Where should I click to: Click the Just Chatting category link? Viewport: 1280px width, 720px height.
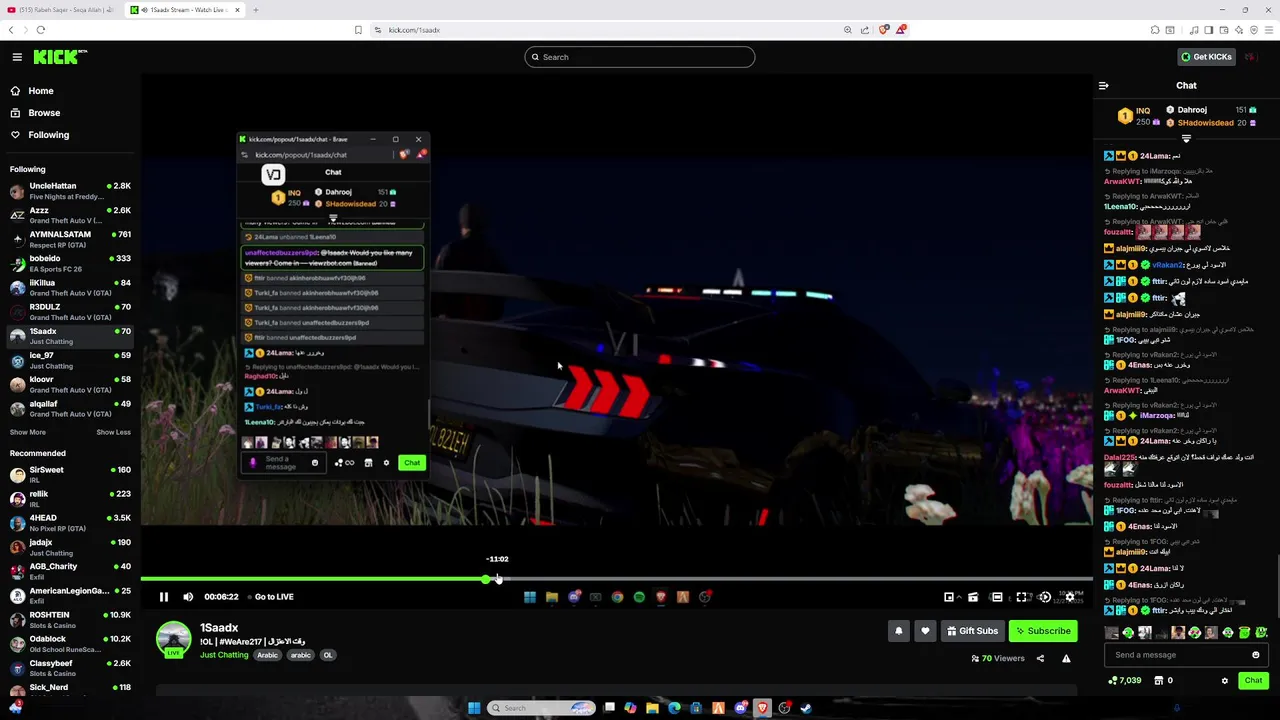click(x=224, y=655)
